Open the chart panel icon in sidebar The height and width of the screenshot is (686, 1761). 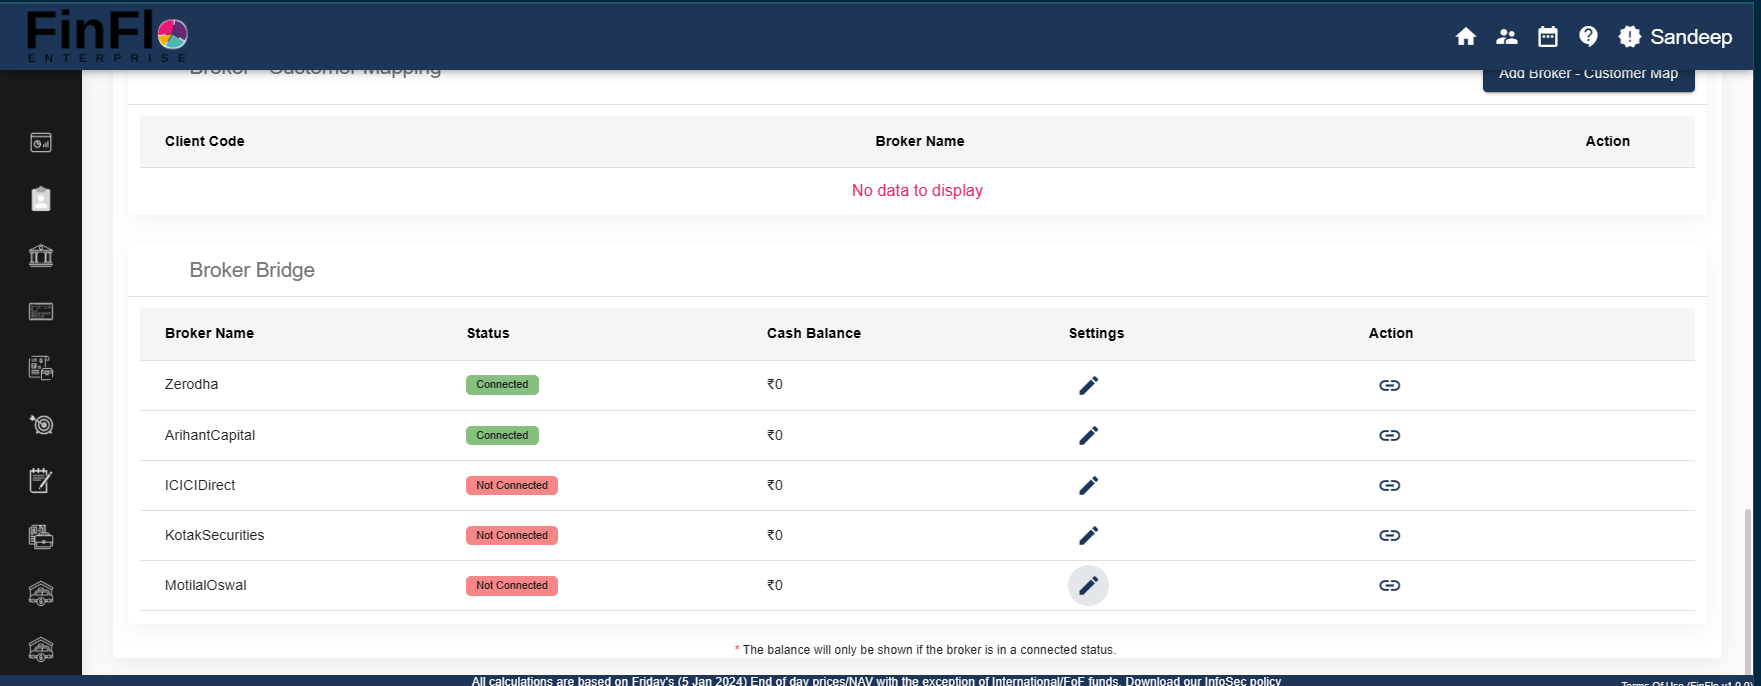pyautogui.click(x=41, y=311)
